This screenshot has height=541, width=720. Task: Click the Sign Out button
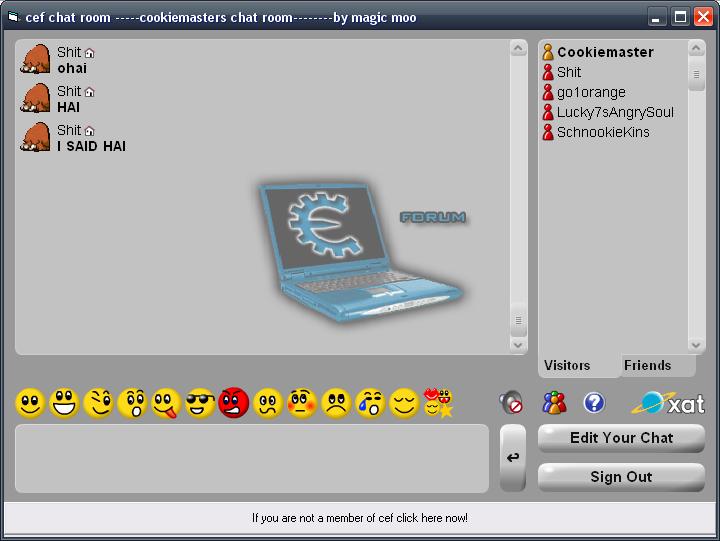[621, 477]
